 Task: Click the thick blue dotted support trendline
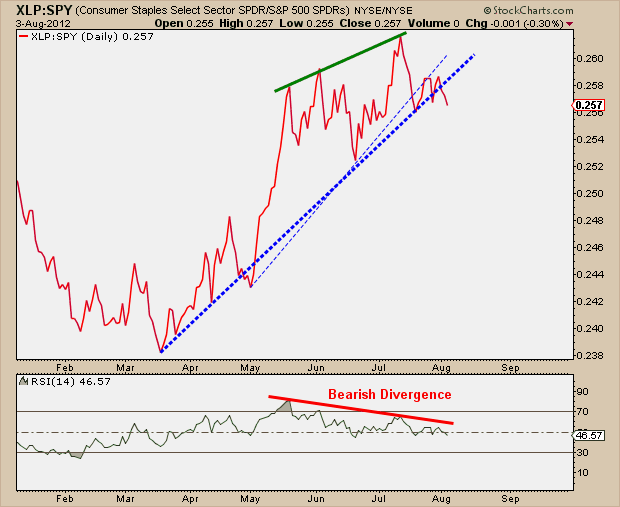coord(318,203)
